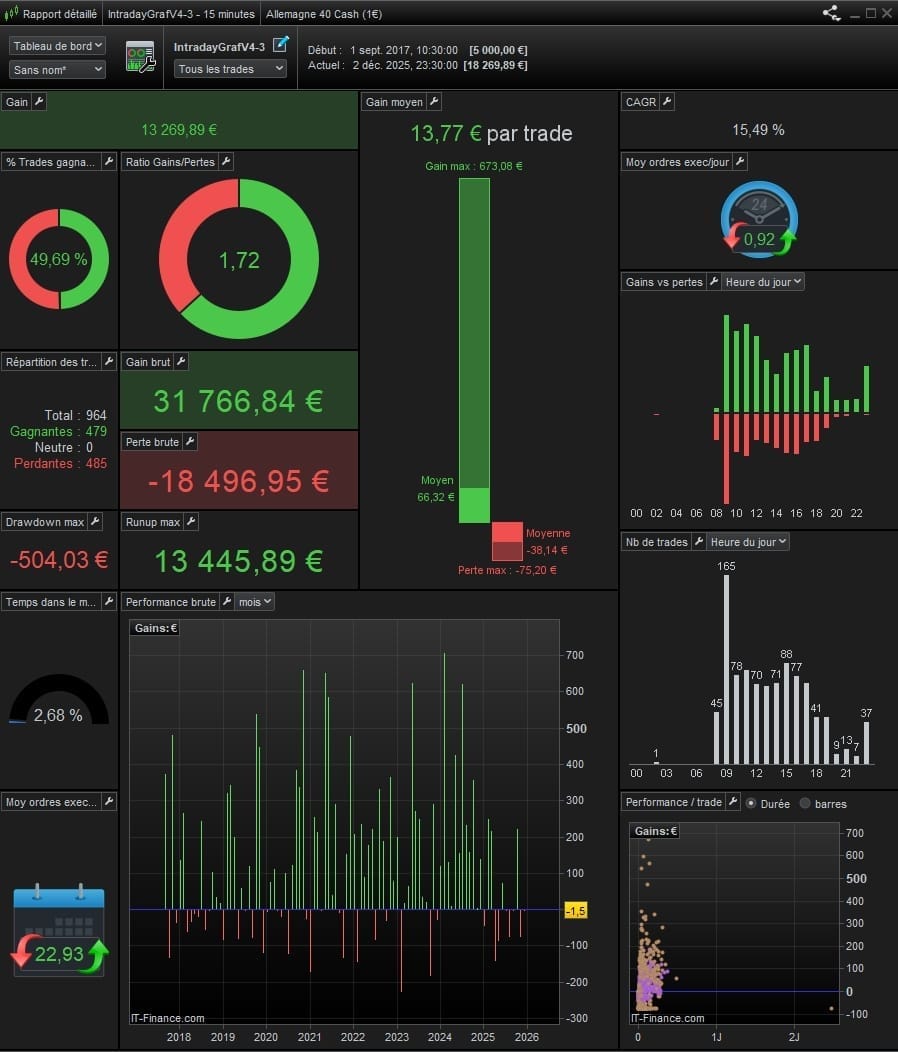Change the Performance brute mois period dropdown

point(255,602)
